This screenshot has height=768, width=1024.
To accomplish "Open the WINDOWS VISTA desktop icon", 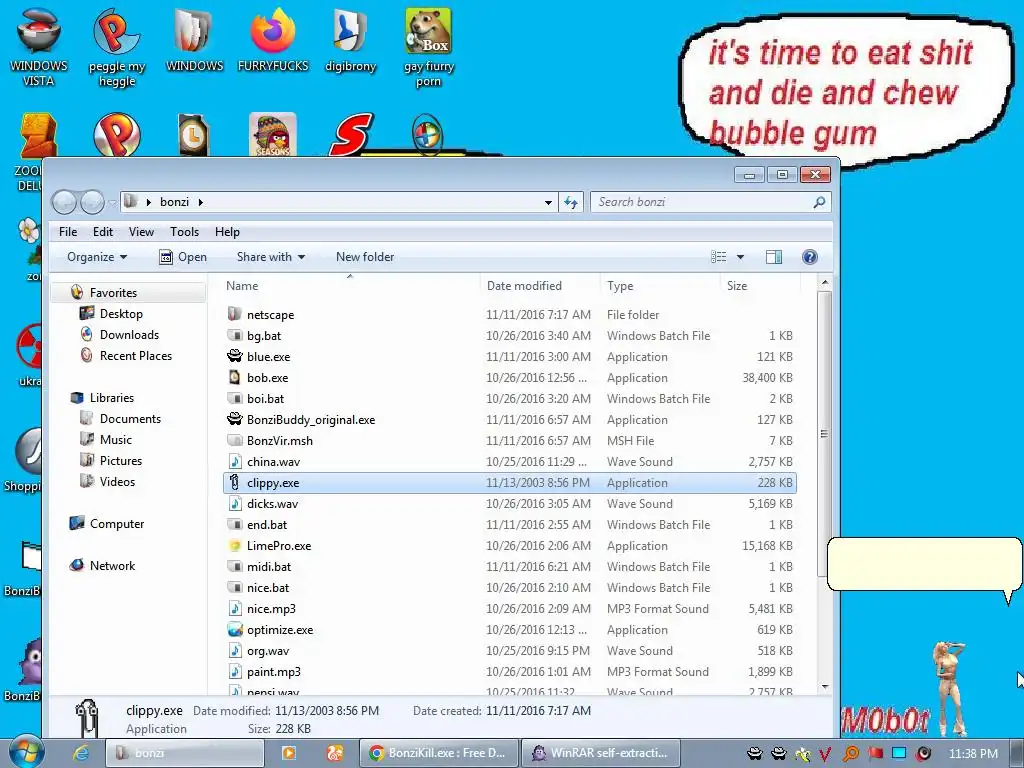I will tap(39, 47).
